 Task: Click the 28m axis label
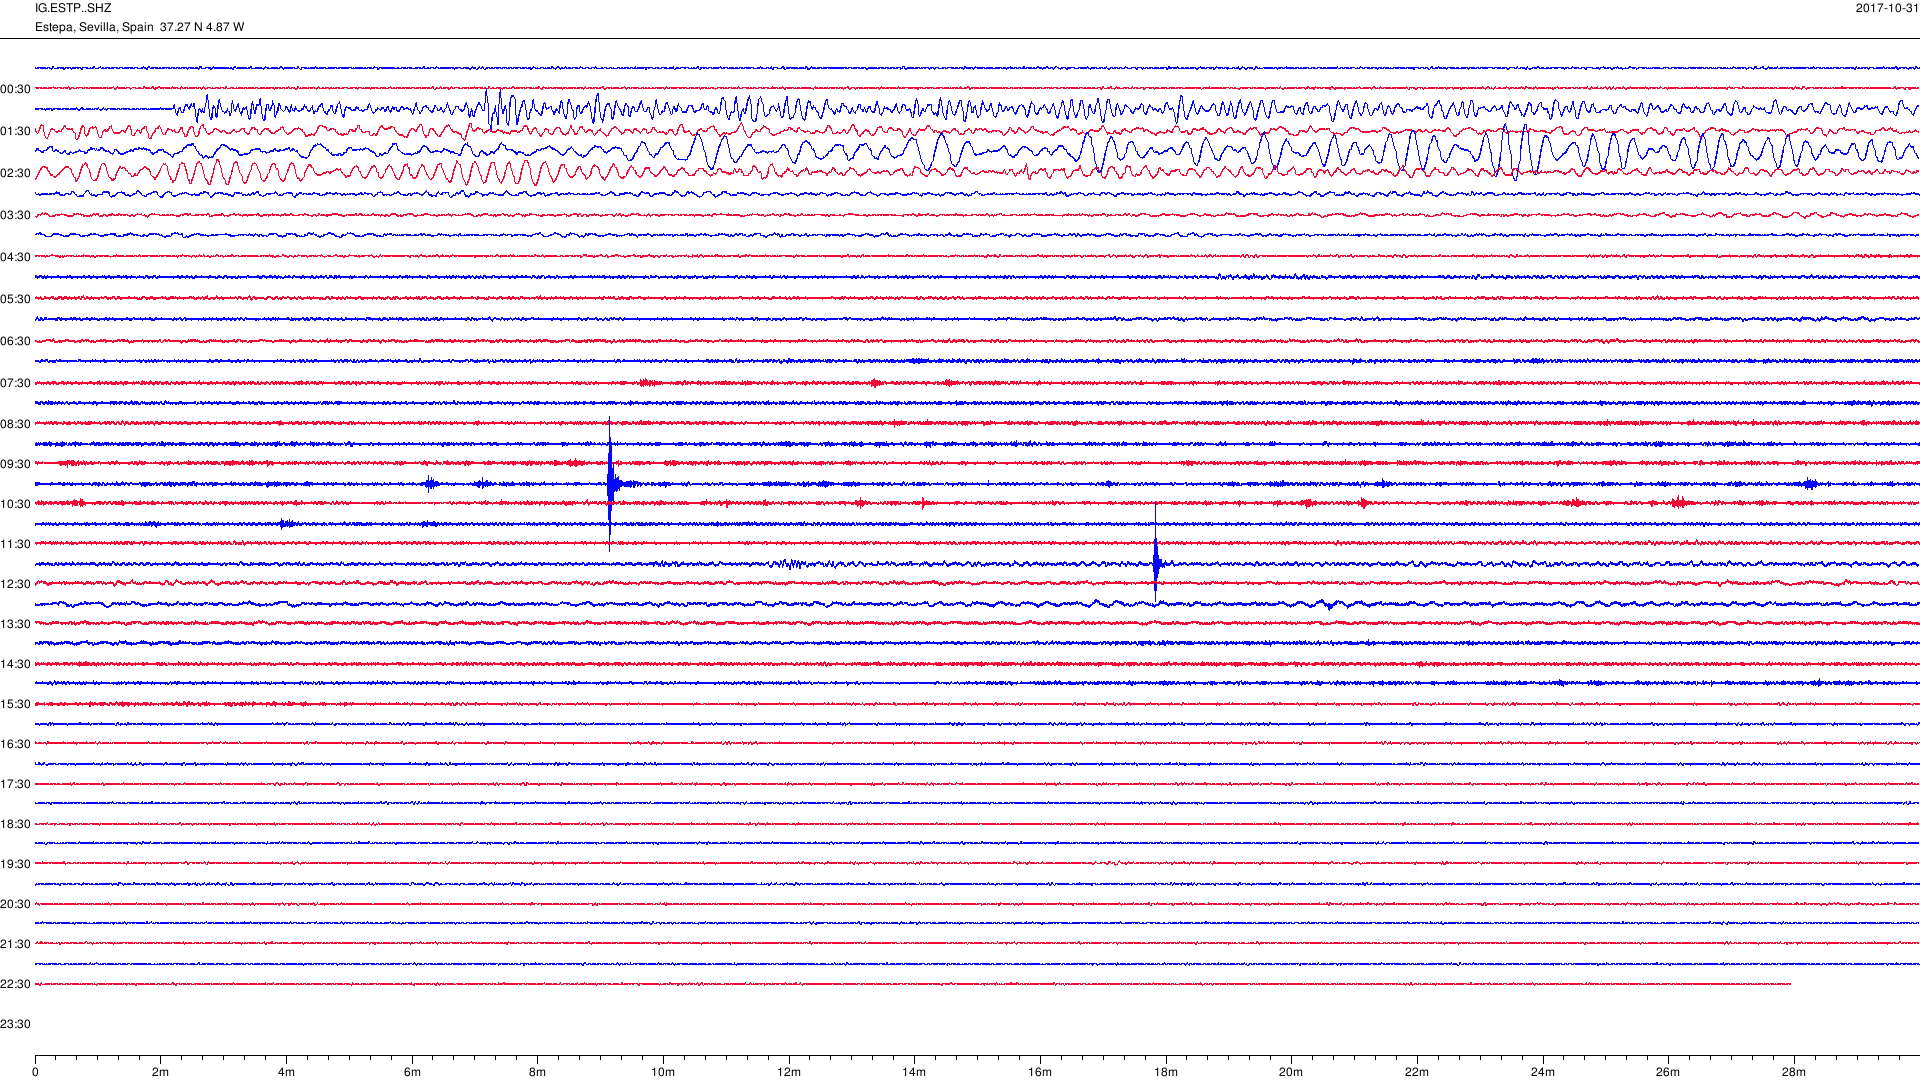(x=1794, y=1072)
